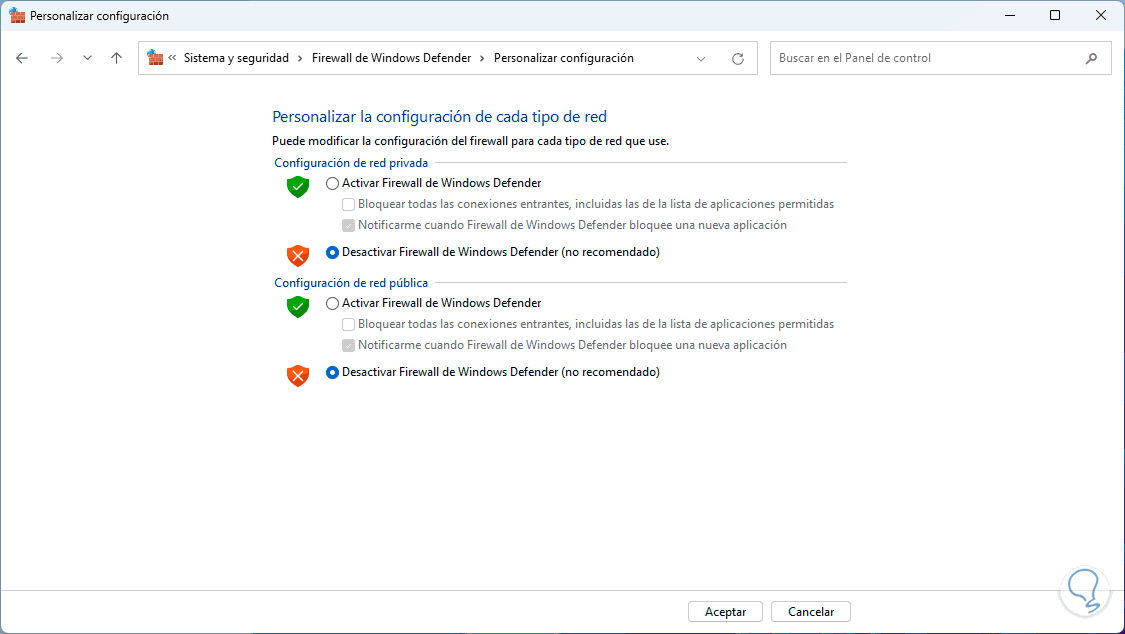1125x634 pixels.
Task: Expand the hidden breadcrumb chevrons in address bar
Action: point(172,58)
